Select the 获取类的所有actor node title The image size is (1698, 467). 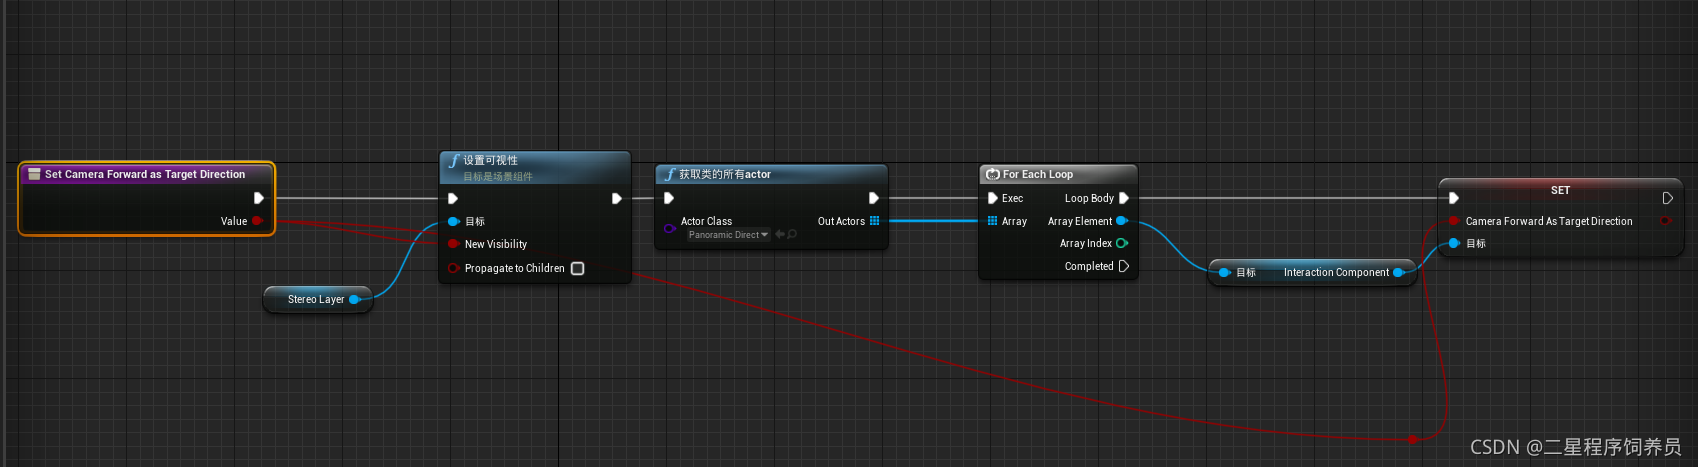click(725, 174)
